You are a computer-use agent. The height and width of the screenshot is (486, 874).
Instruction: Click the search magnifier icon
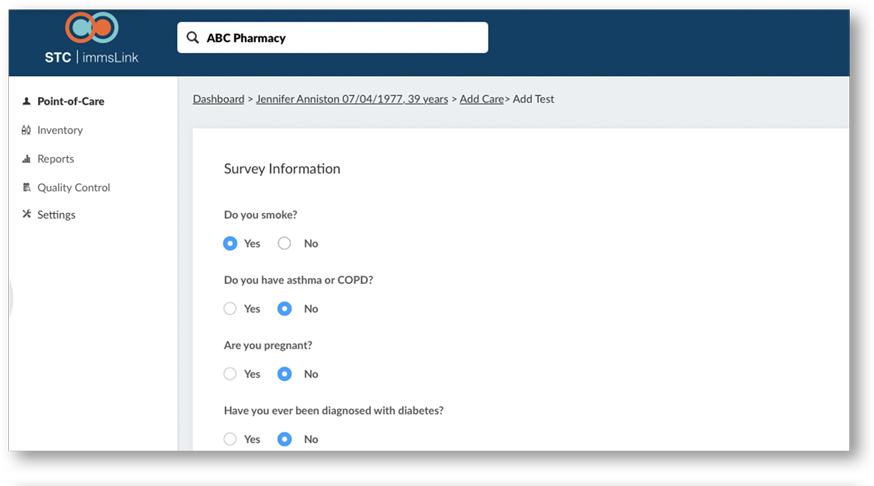click(x=192, y=37)
